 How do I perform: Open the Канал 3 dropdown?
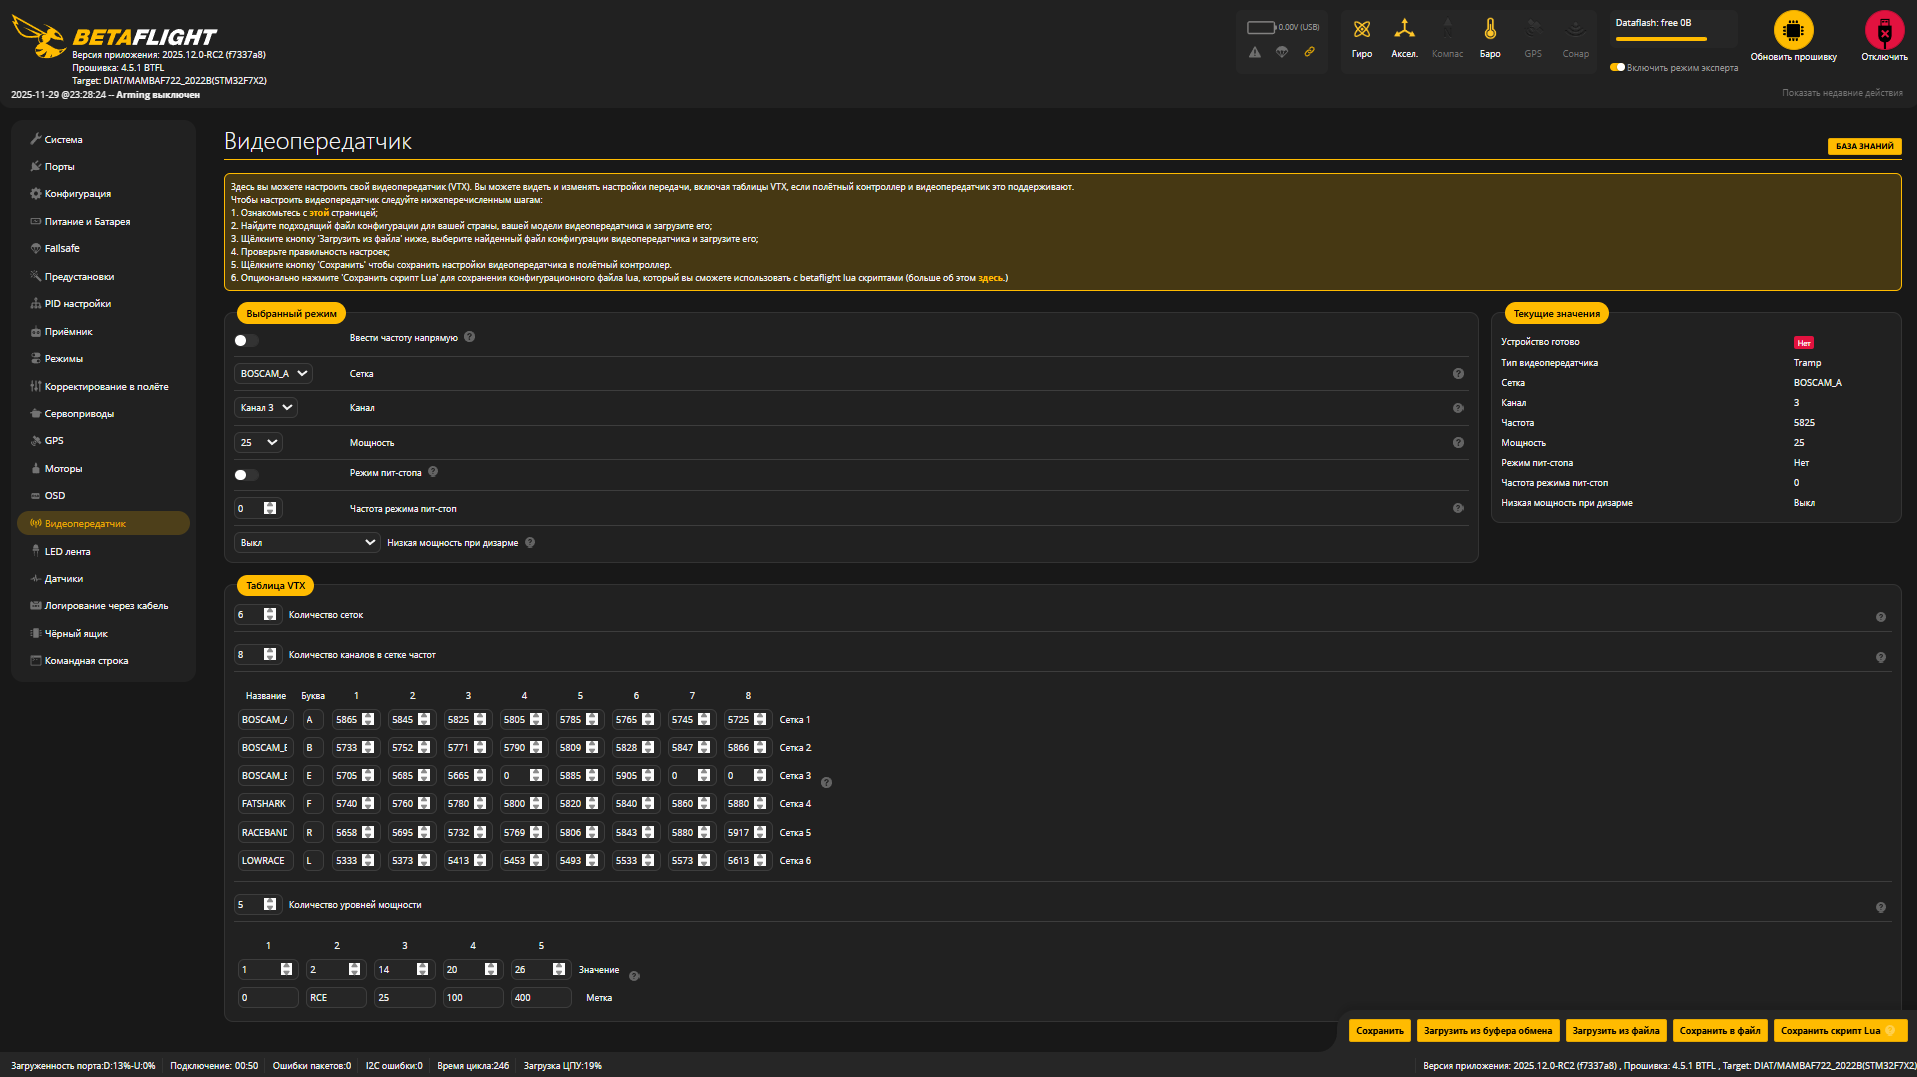(x=265, y=407)
